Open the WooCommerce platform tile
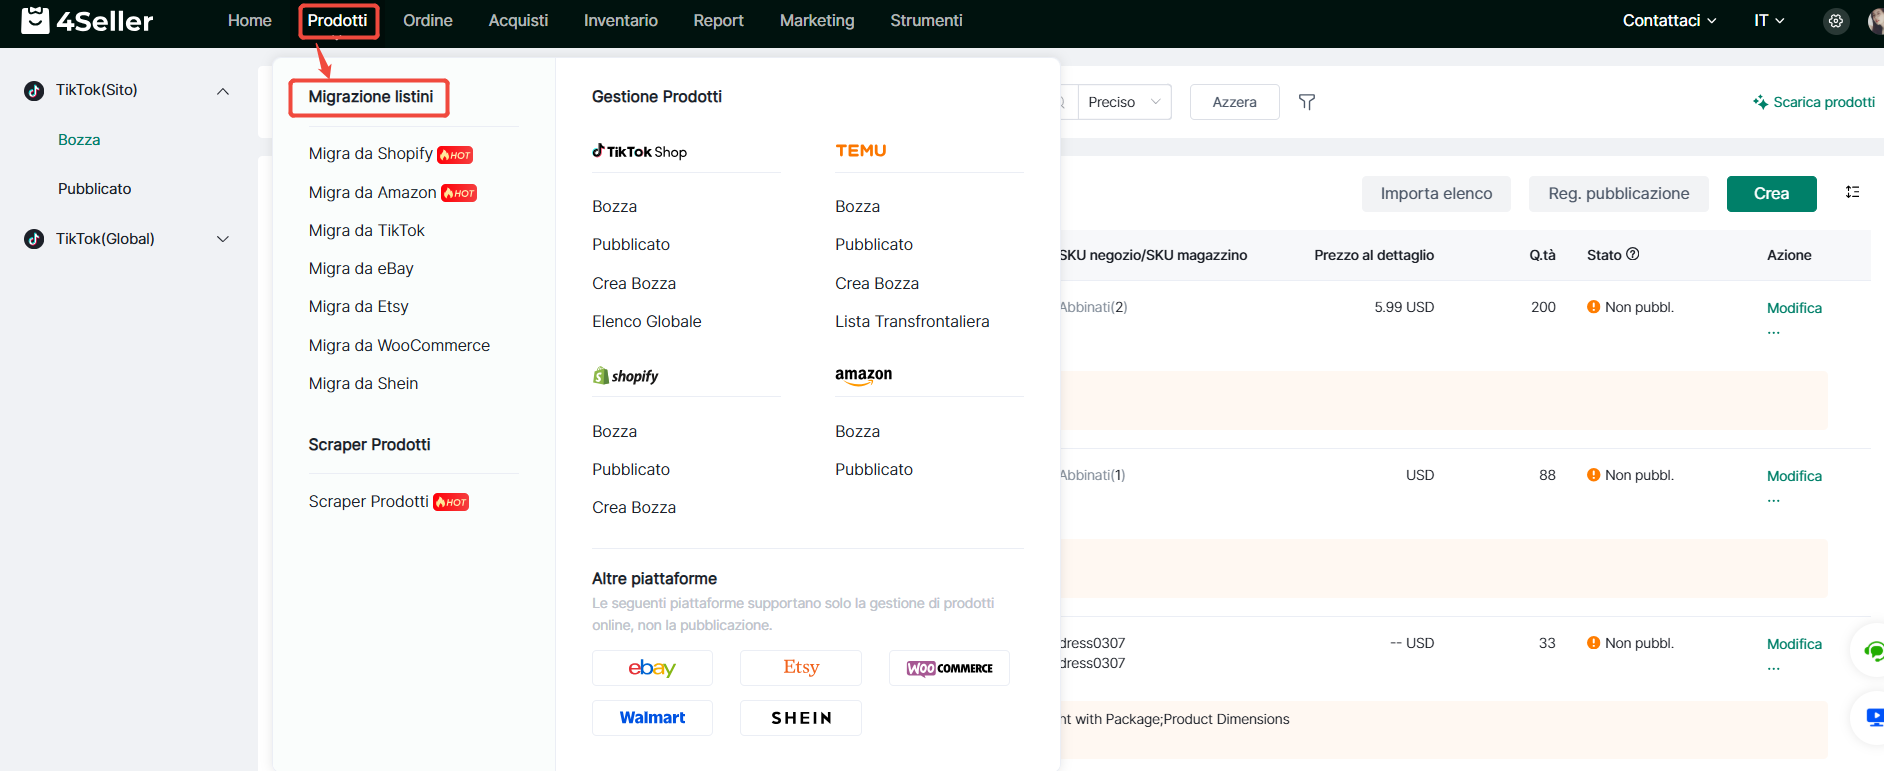1884x771 pixels. [x=949, y=668]
